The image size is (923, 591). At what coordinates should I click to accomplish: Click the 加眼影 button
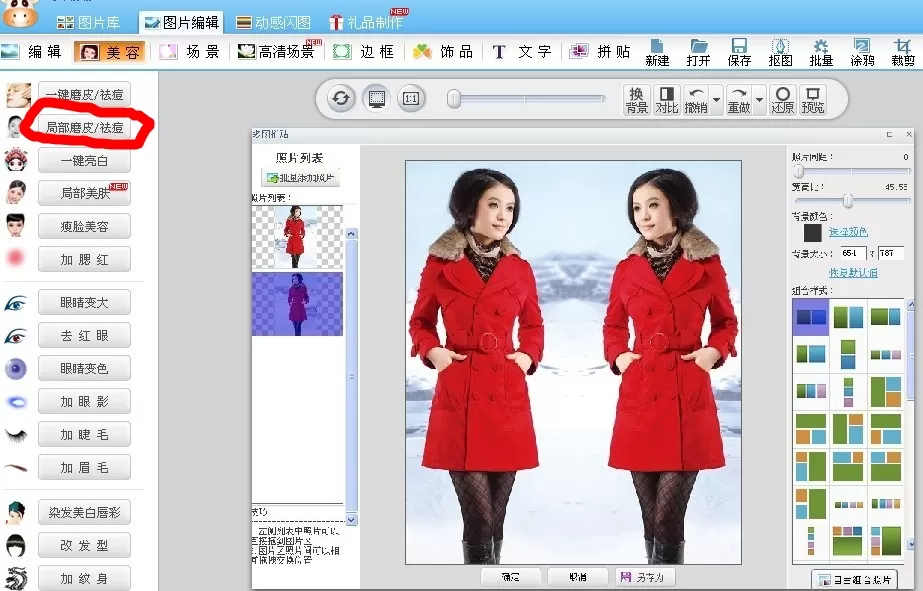coord(85,401)
